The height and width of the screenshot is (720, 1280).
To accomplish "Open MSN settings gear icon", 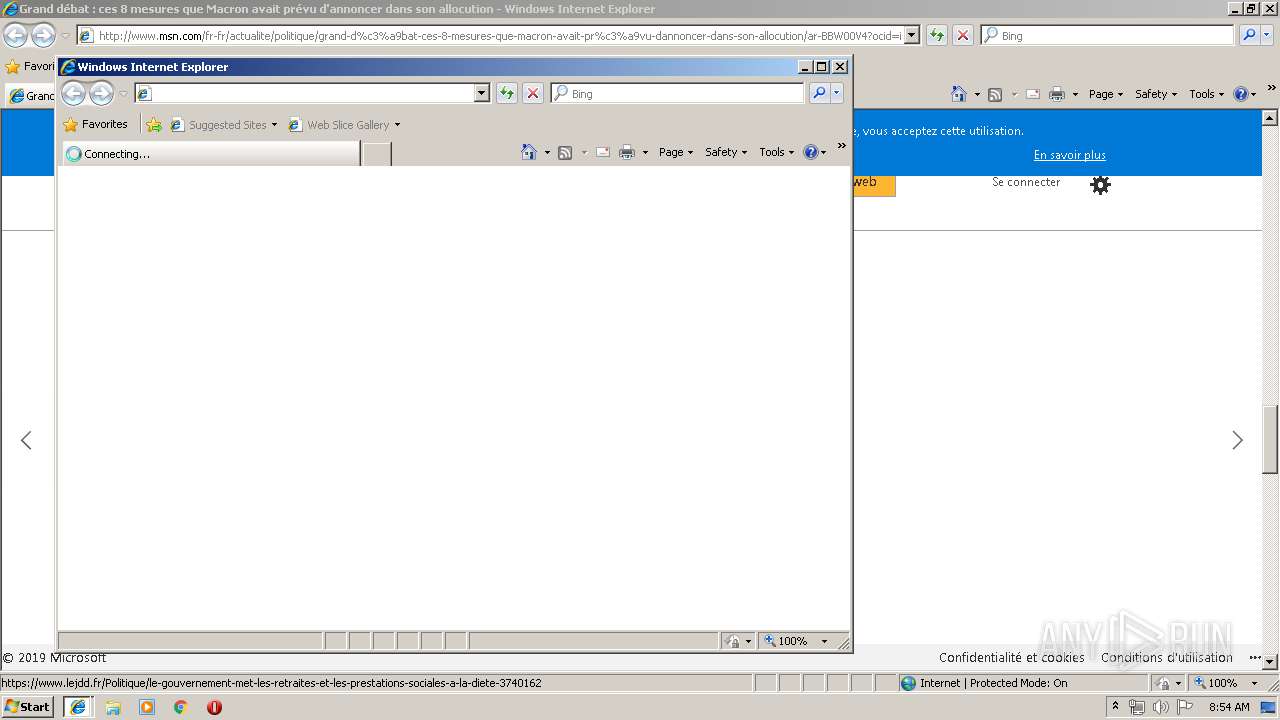I will [1100, 185].
